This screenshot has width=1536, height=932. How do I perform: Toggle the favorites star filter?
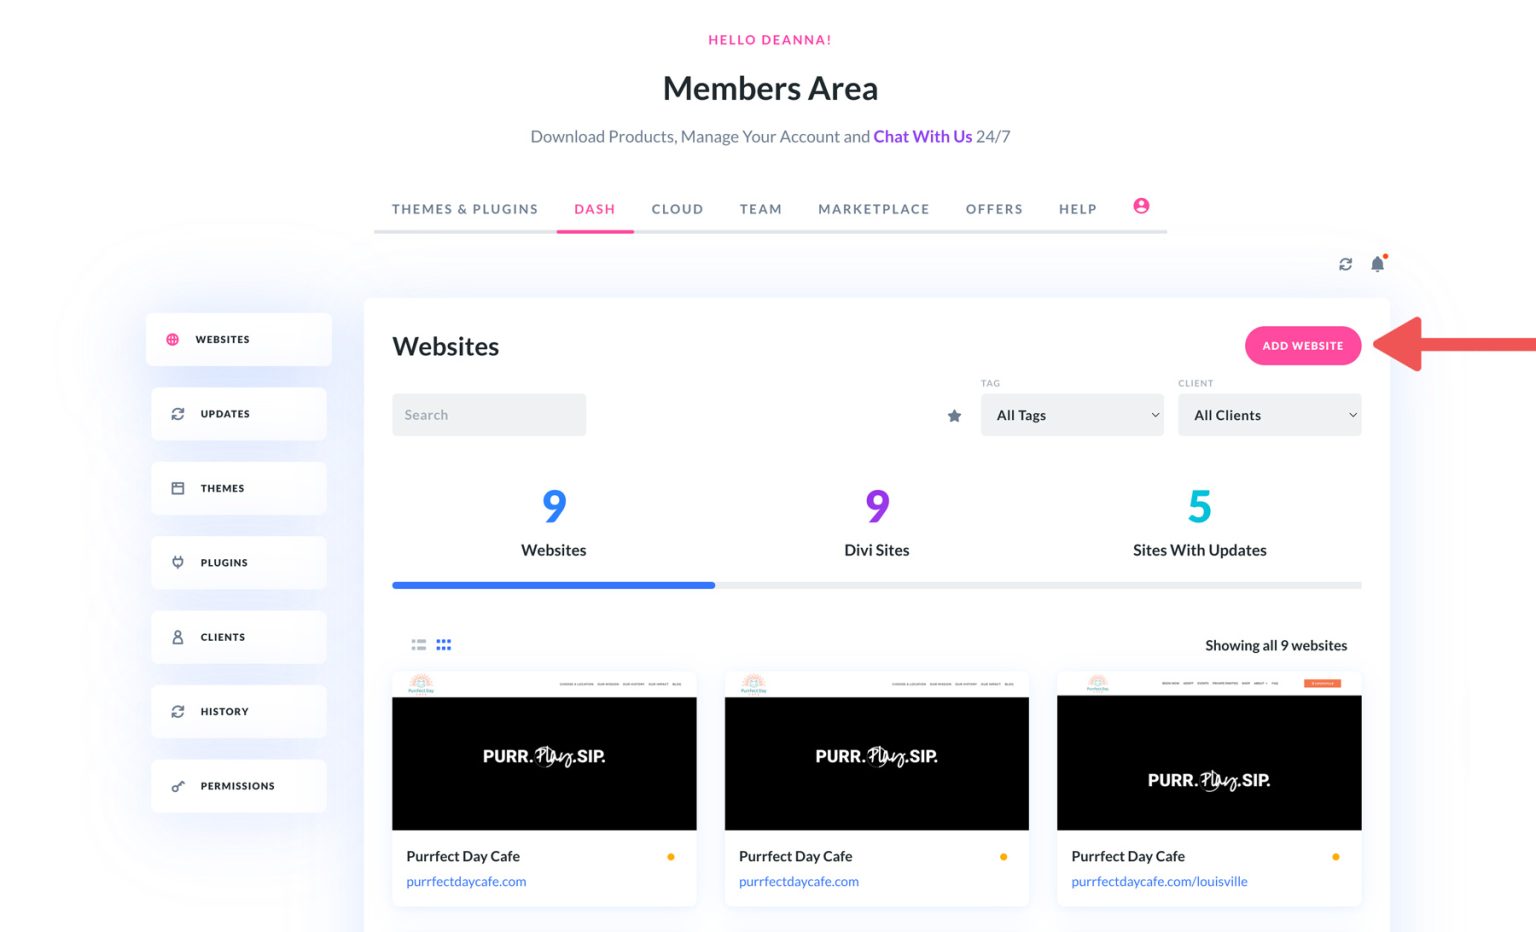(x=954, y=414)
